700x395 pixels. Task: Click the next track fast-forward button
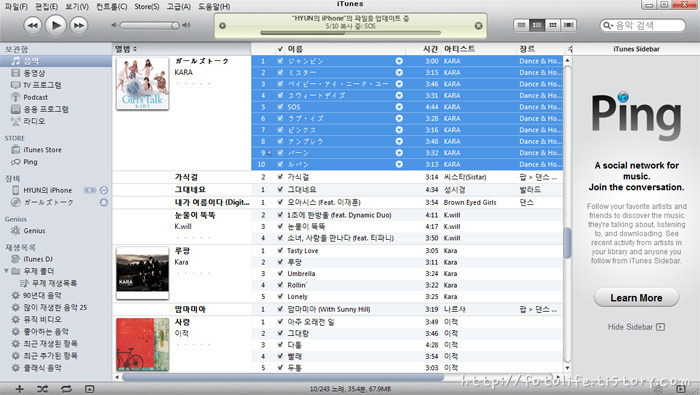click(x=79, y=25)
